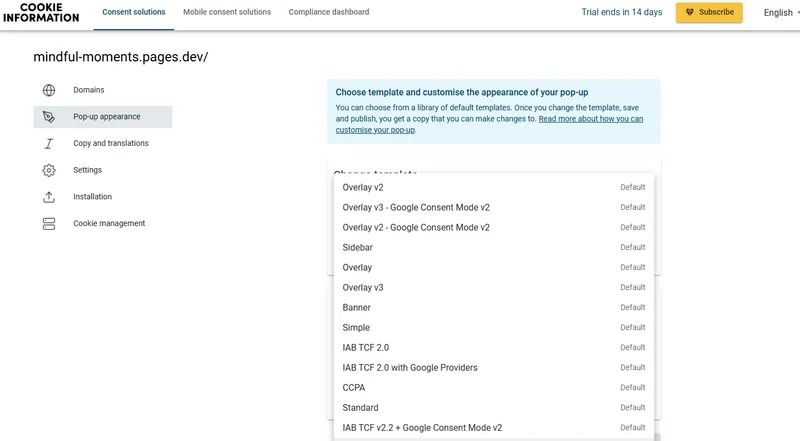
Task: Pick the Standard template
Action: point(494,407)
